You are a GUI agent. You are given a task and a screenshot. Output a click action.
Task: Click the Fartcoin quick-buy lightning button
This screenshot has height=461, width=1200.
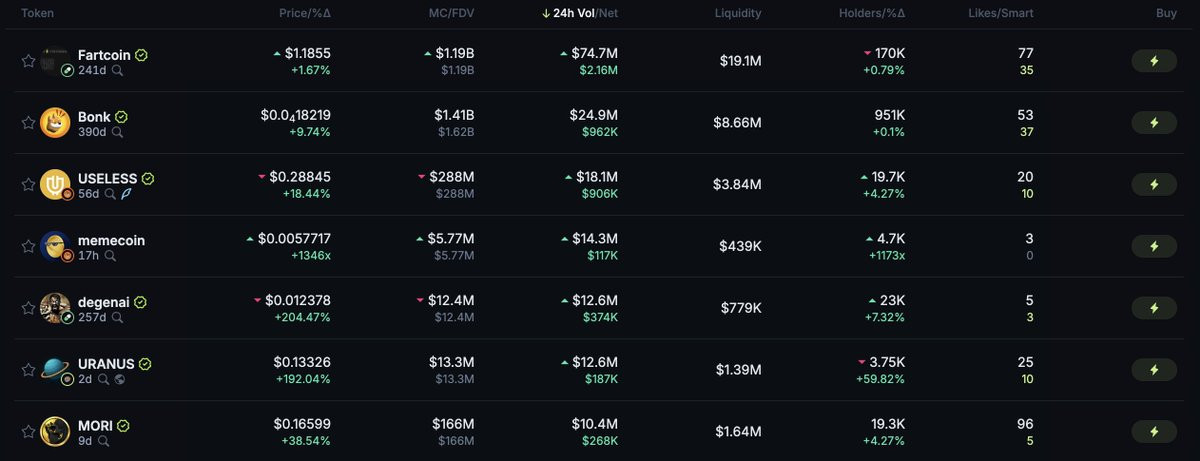pos(1154,61)
